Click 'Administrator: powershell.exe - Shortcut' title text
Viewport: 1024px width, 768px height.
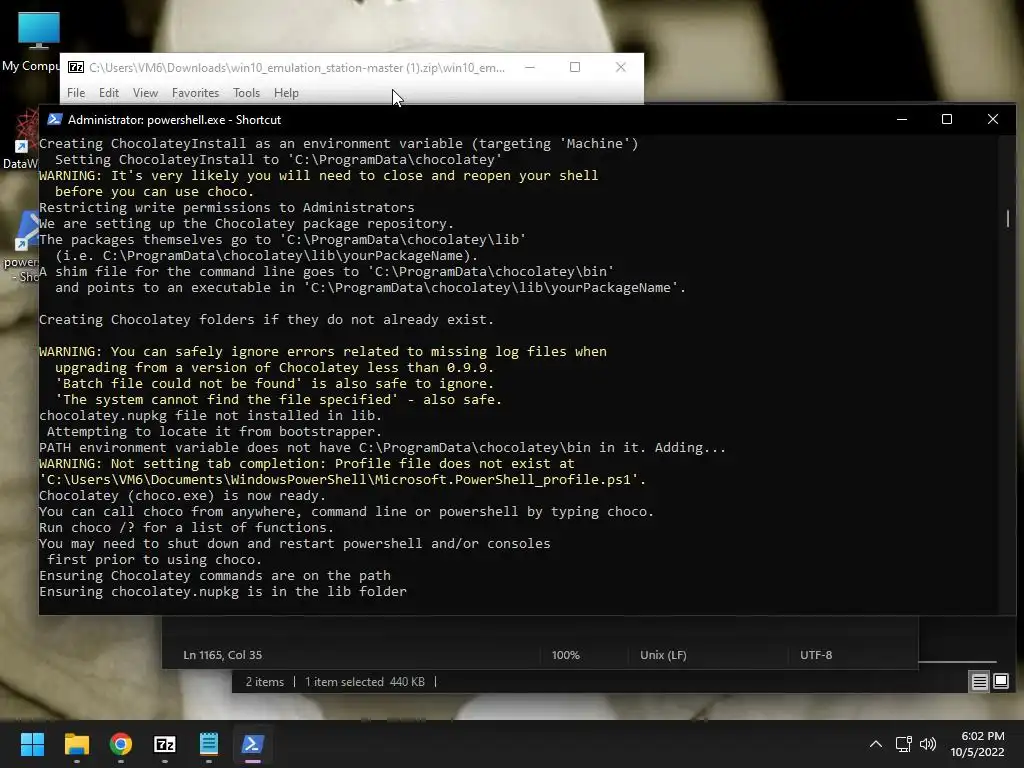click(x=174, y=120)
